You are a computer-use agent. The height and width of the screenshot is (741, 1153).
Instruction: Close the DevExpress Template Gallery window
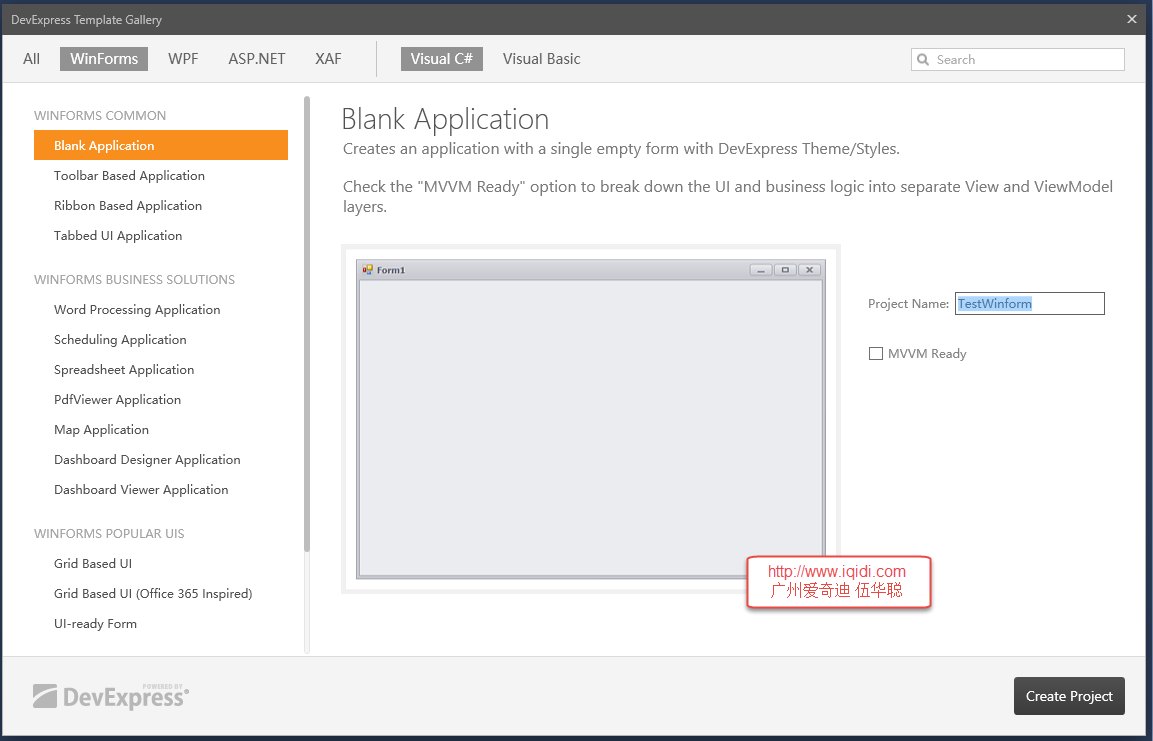click(1132, 19)
